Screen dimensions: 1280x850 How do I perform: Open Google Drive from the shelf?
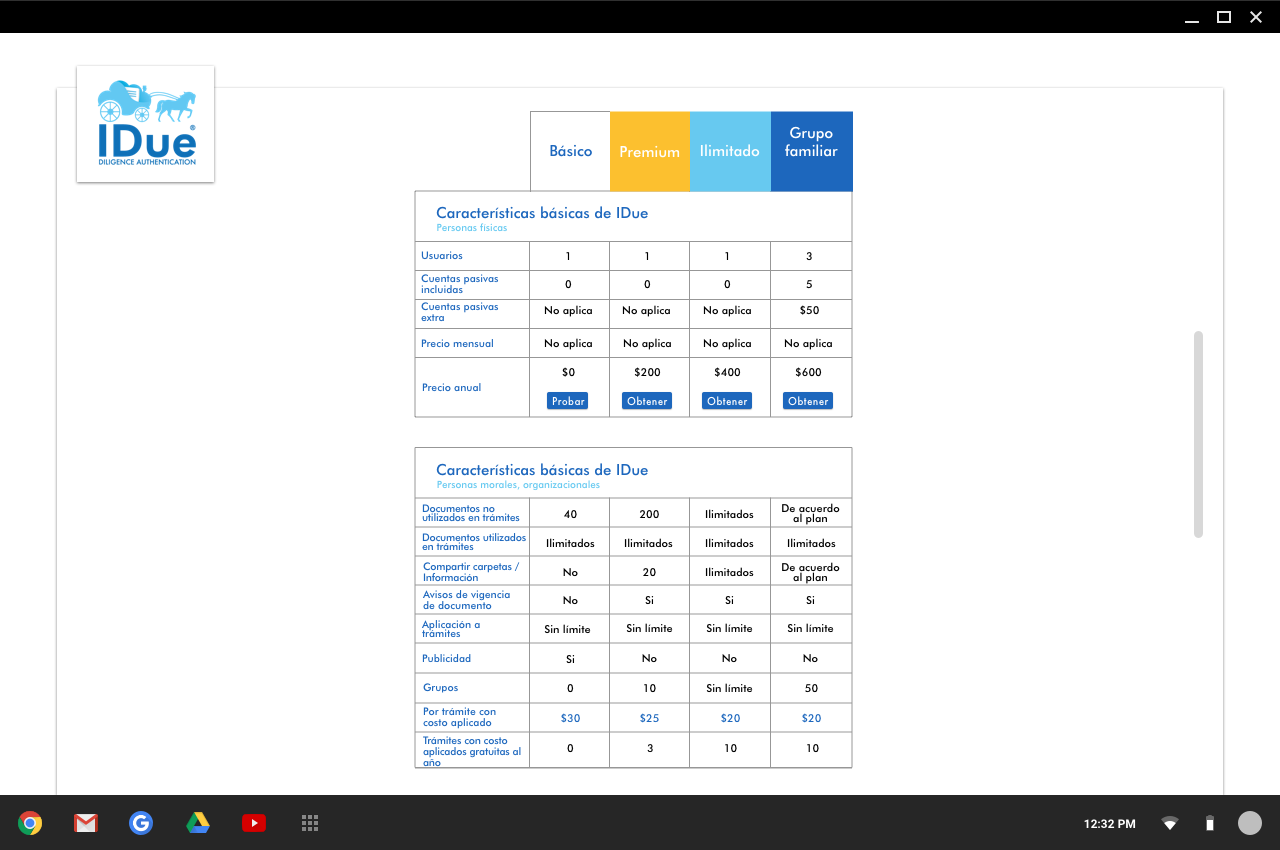pyautogui.click(x=198, y=823)
